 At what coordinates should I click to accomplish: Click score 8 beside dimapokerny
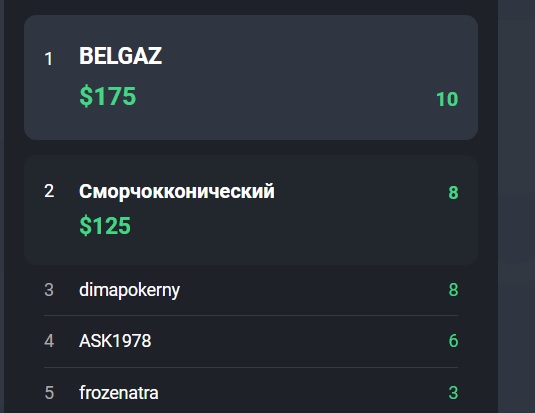(x=453, y=290)
